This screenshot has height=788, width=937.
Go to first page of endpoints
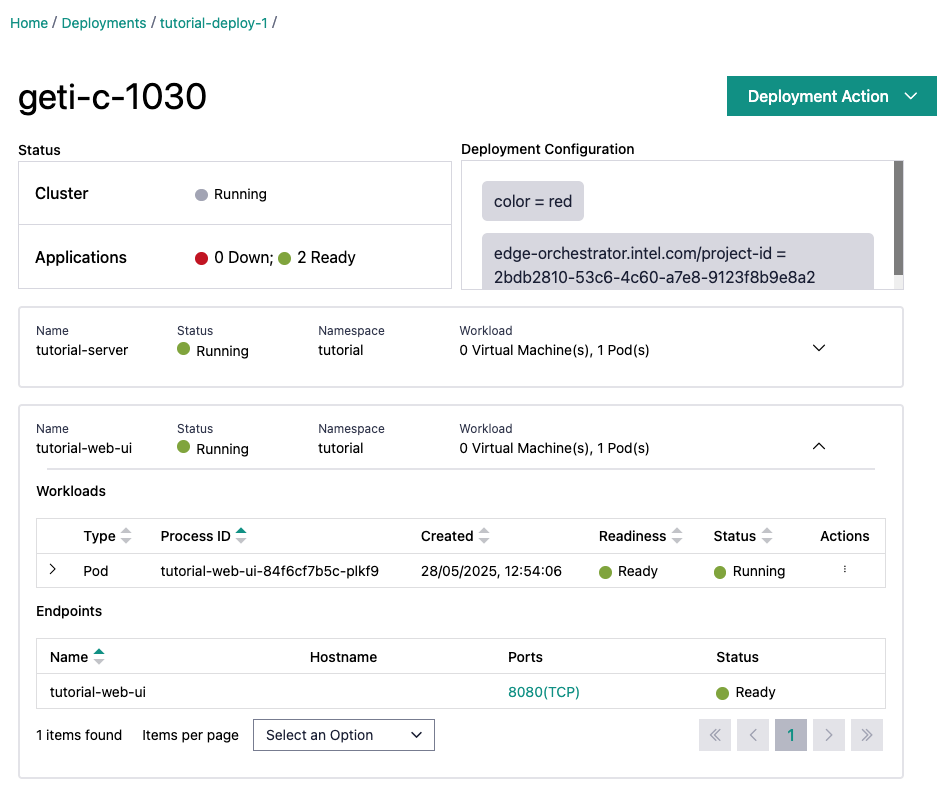pos(715,735)
